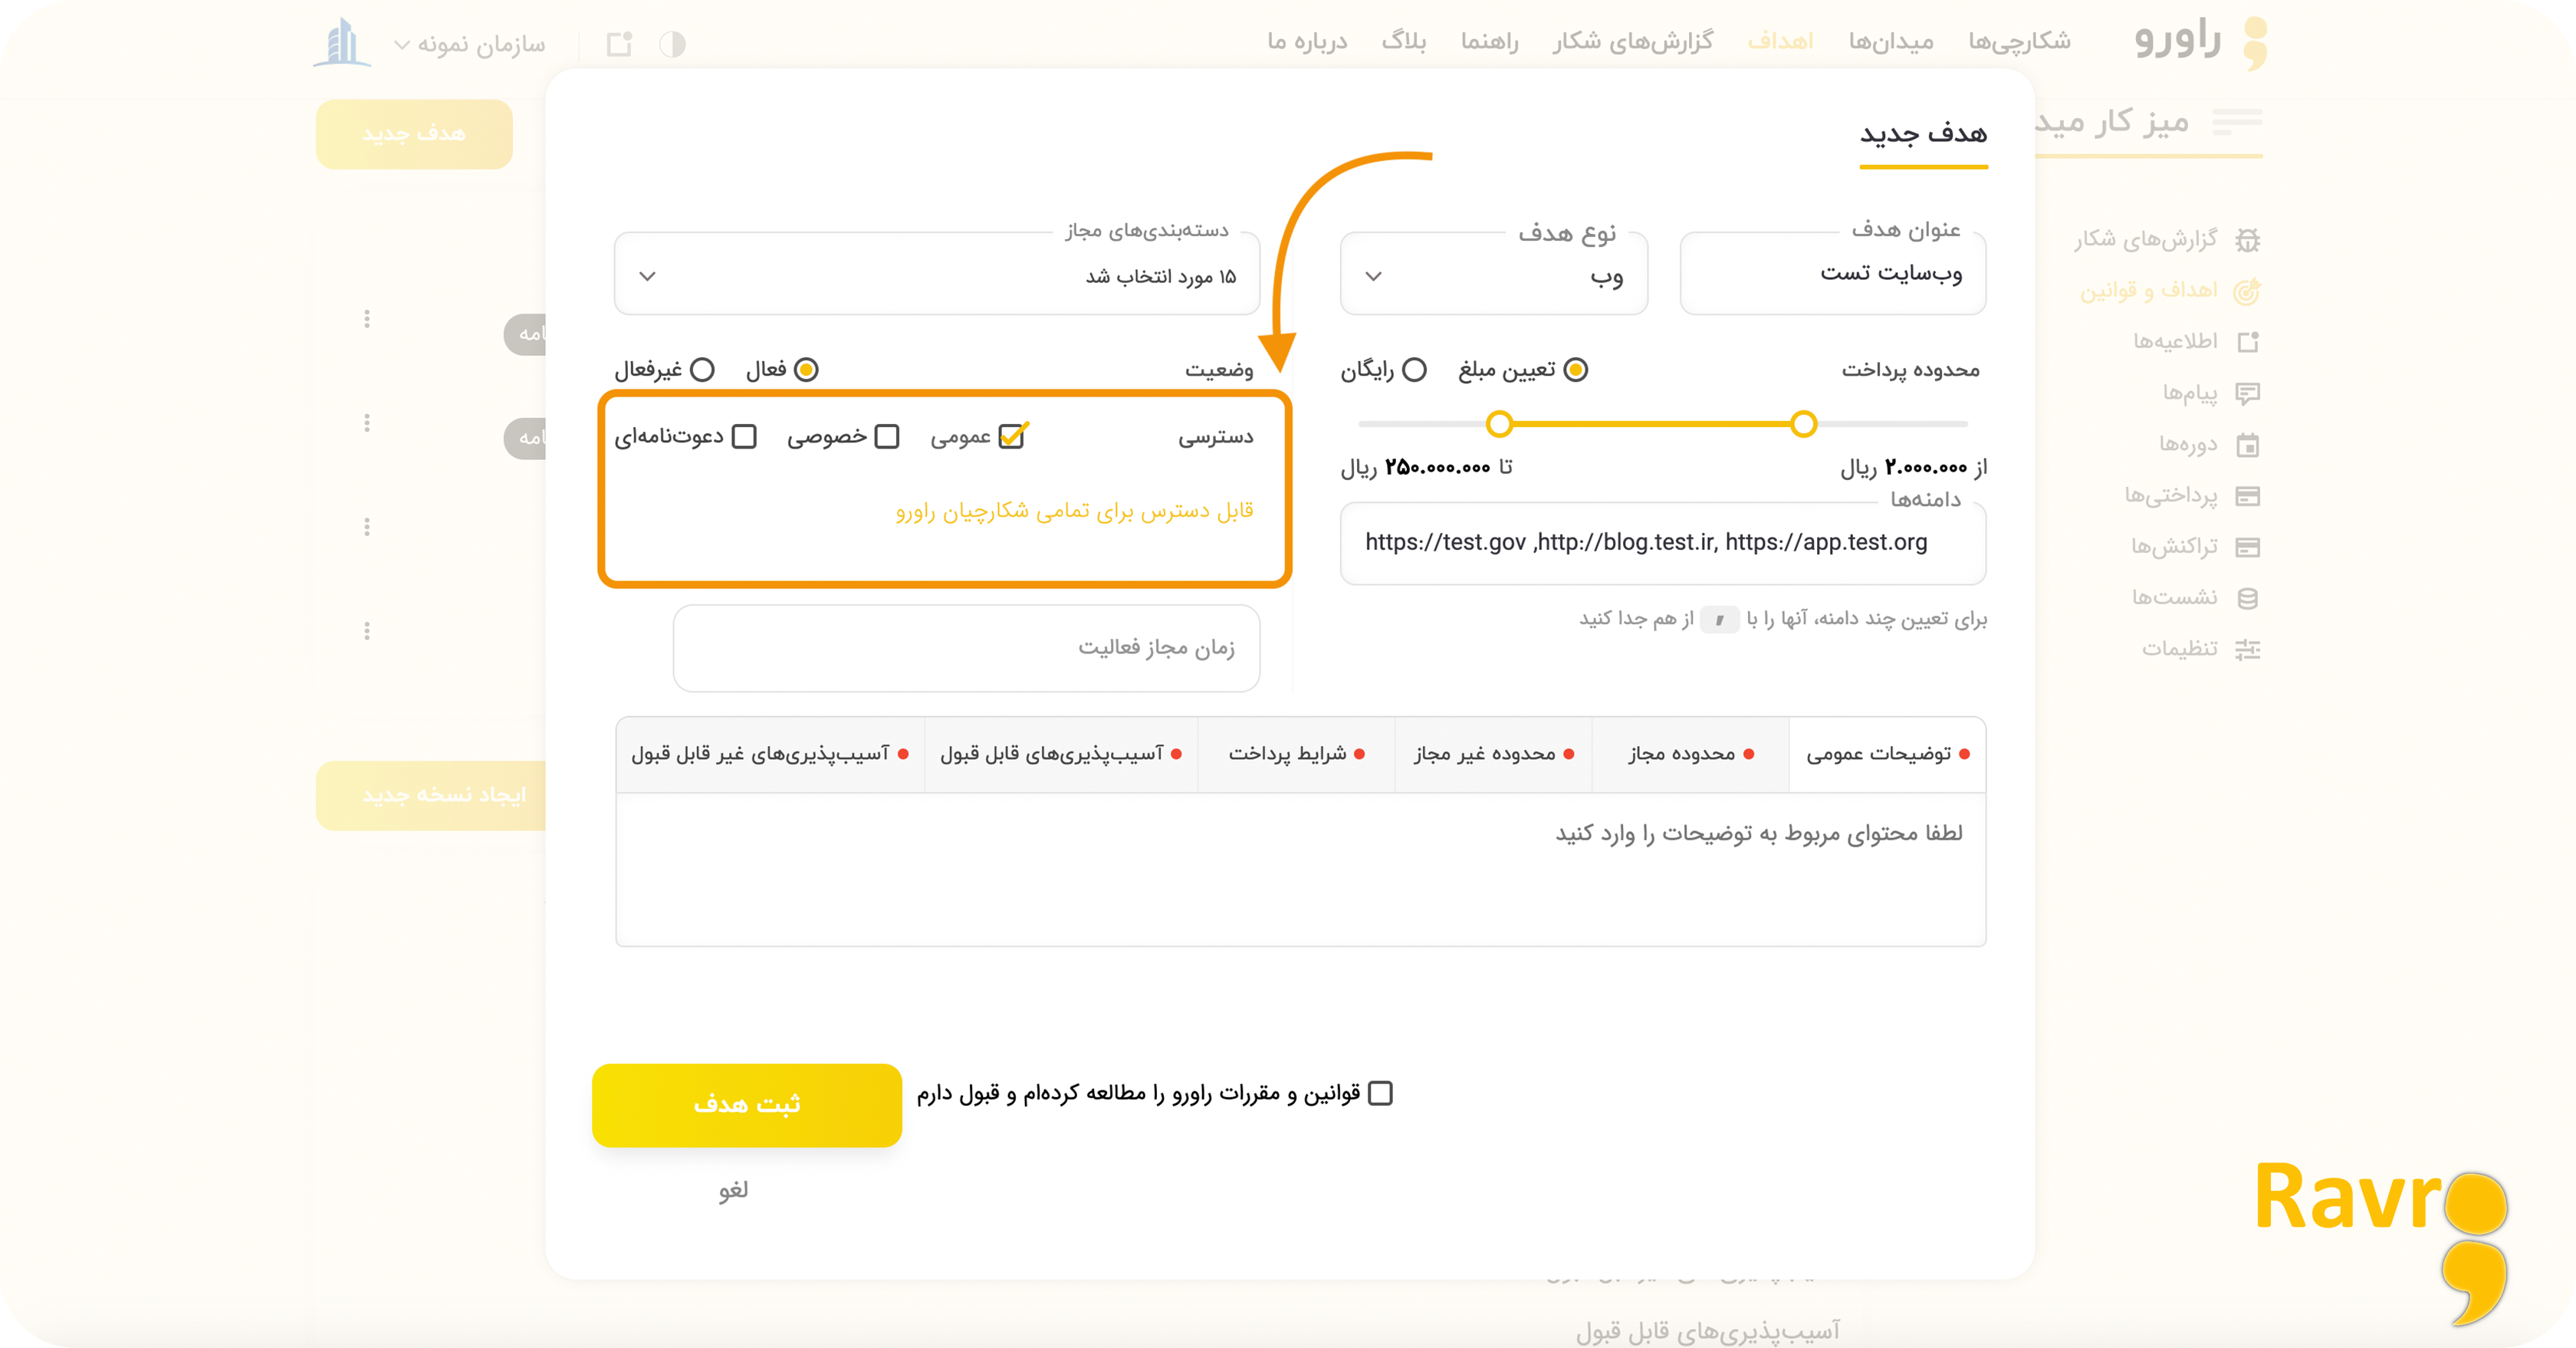The image size is (2576, 1348).
Task: Switch to محدوده مجاز tab
Action: pos(1690,755)
